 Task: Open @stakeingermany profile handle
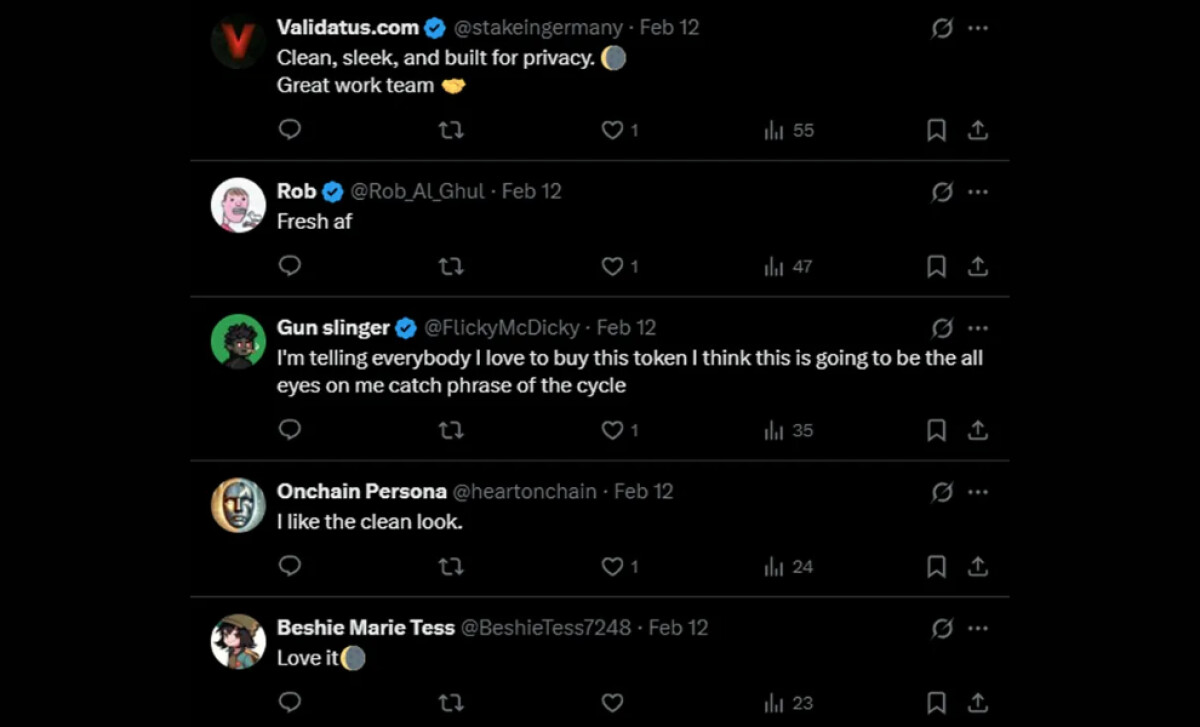click(539, 28)
